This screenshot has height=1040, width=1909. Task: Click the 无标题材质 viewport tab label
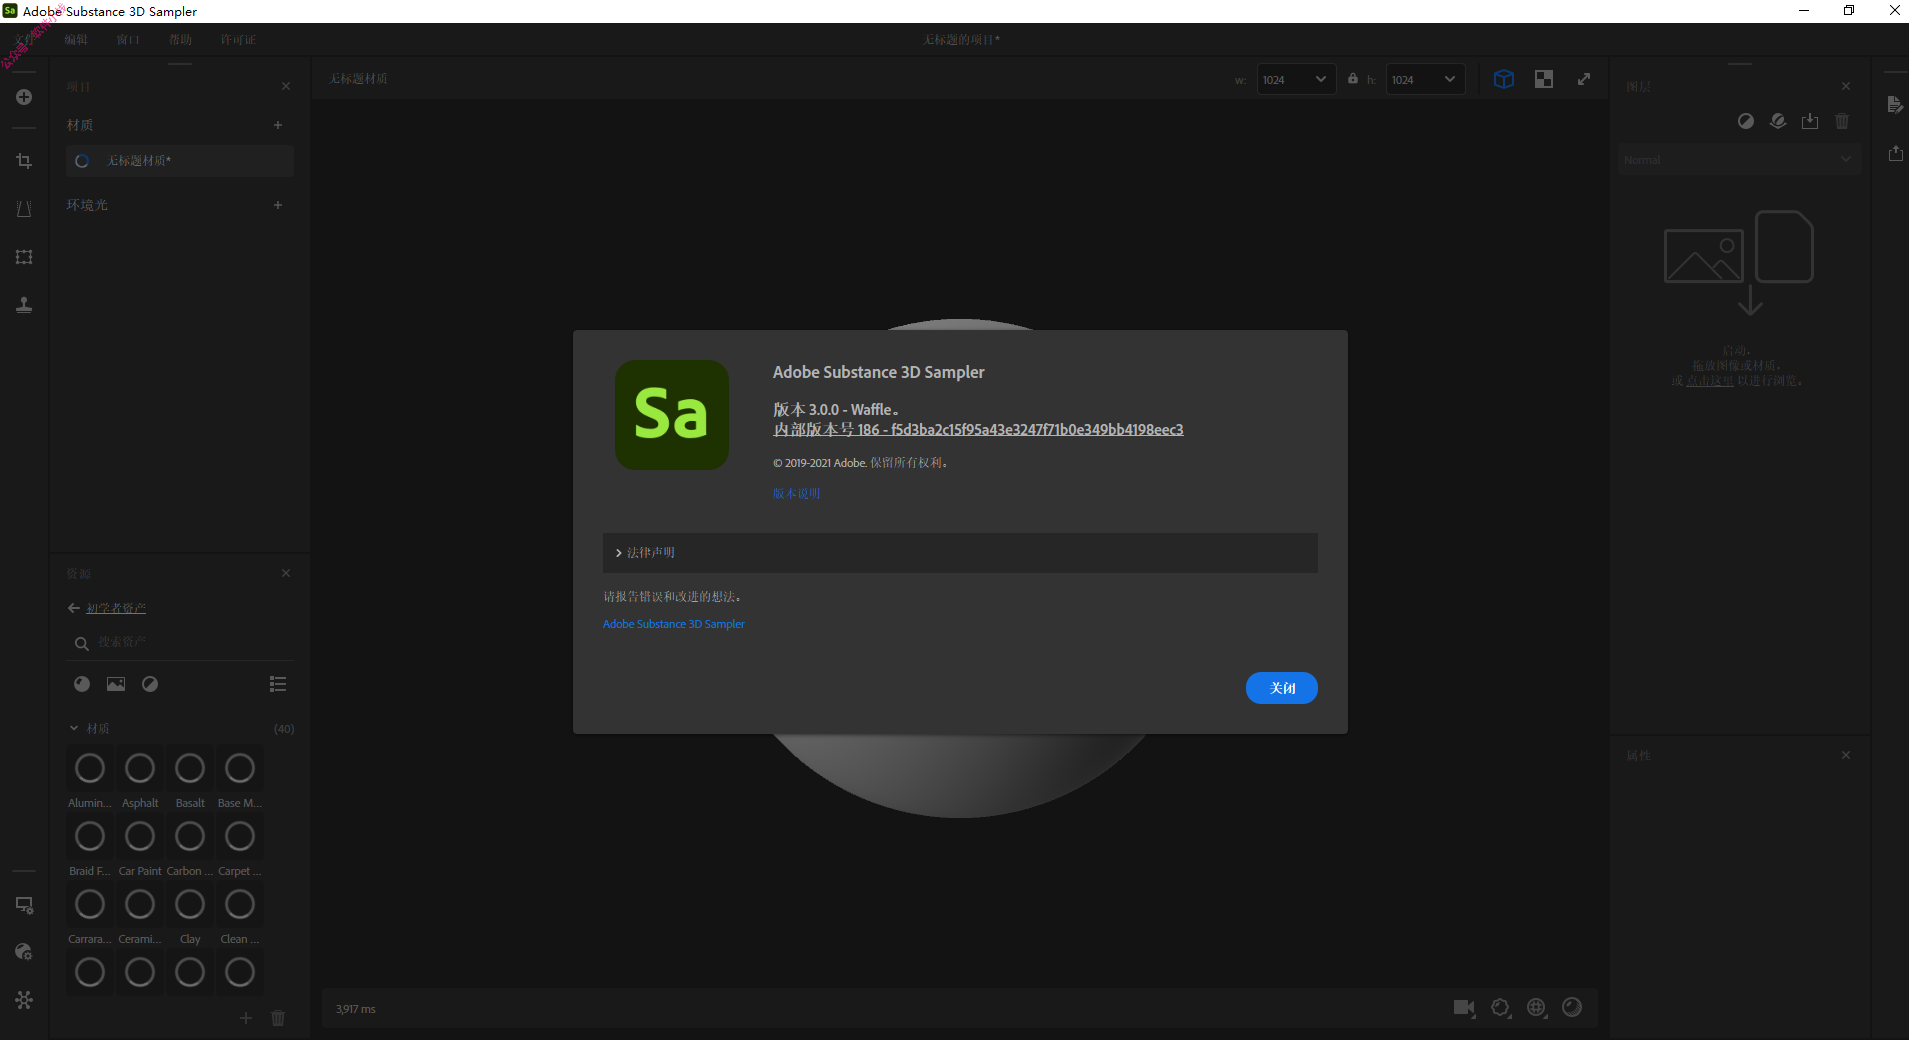click(359, 79)
